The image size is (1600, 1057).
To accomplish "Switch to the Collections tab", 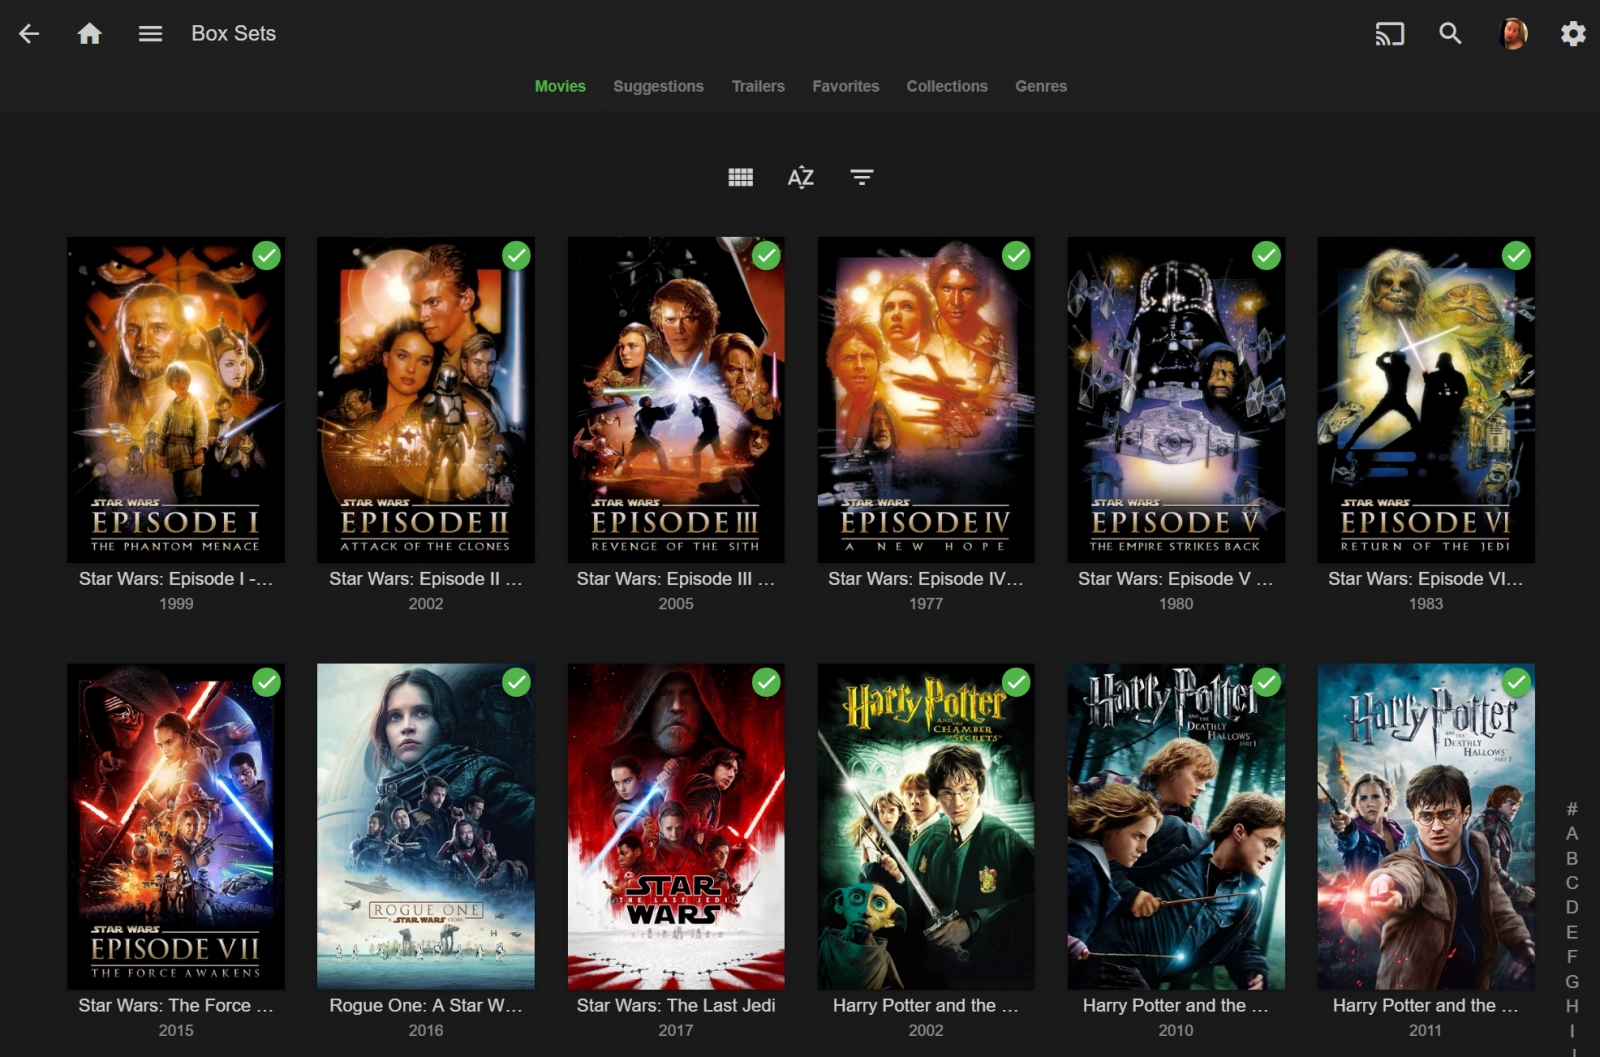I will (x=946, y=86).
